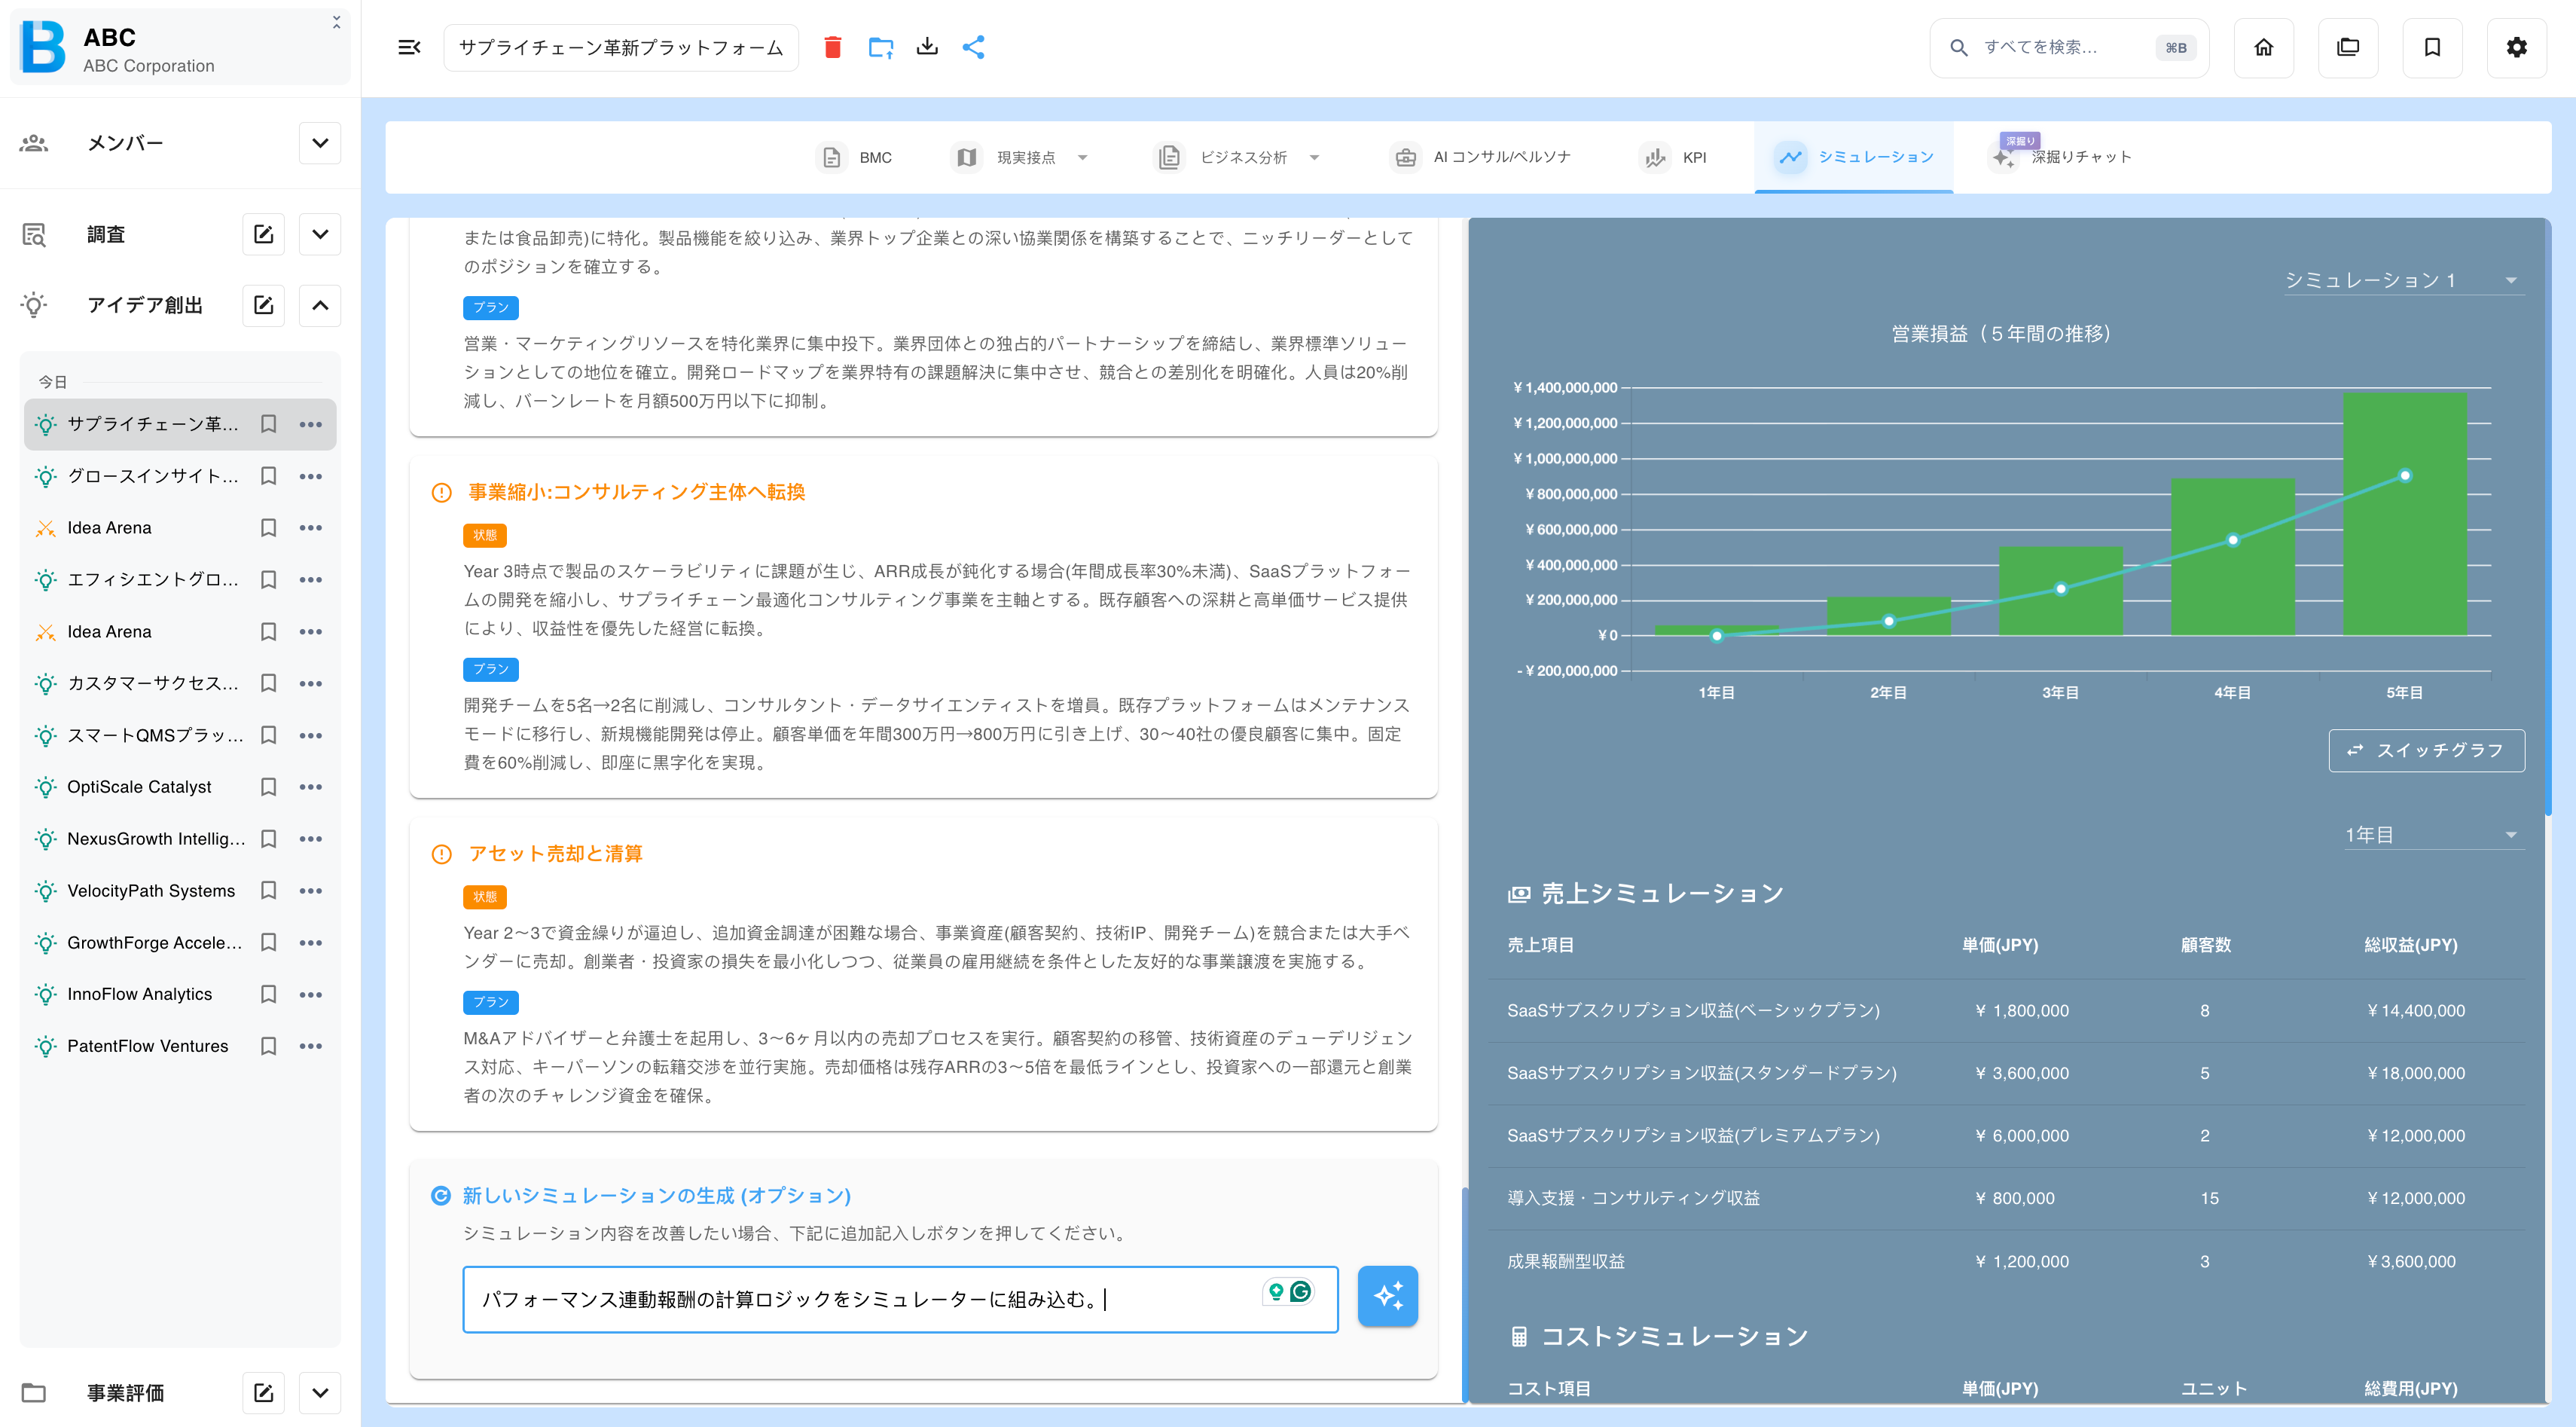This screenshot has height=1427, width=2576.
Task: Switch to the AI コンサル/ペルソナ tab
Action: tap(1481, 157)
